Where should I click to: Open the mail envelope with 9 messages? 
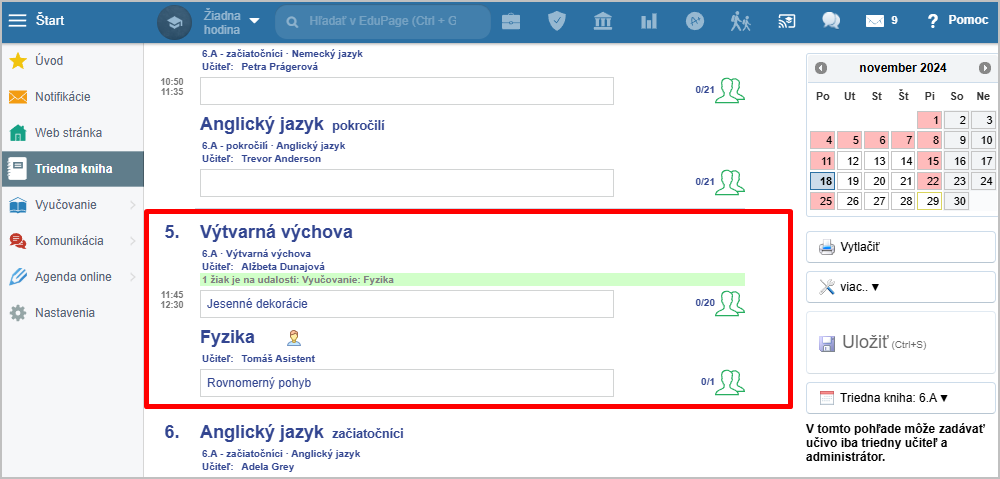click(881, 20)
